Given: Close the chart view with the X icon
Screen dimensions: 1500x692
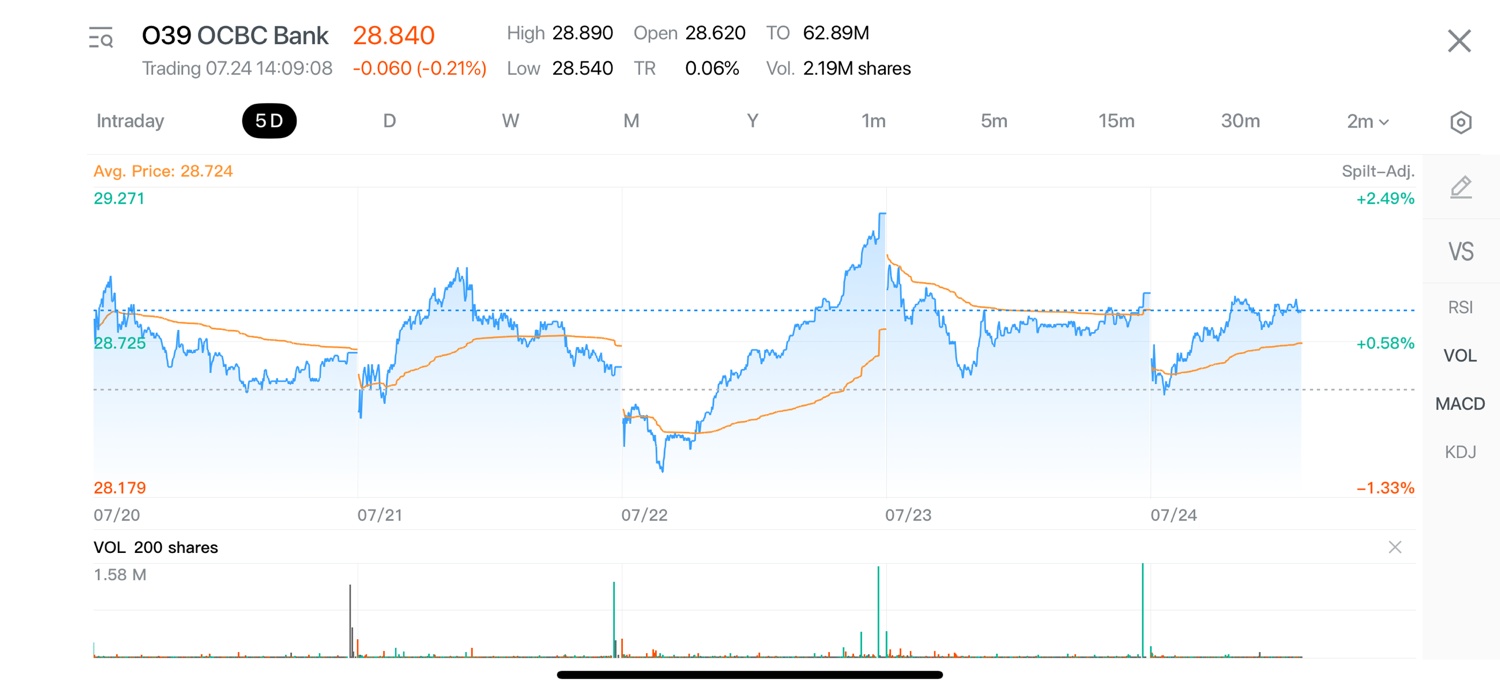Looking at the screenshot, I should tap(1460, 41).
